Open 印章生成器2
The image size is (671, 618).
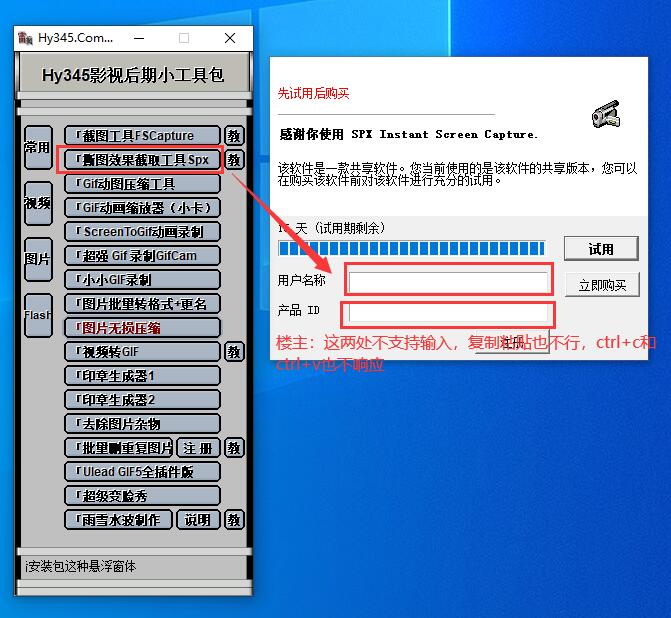143,400
